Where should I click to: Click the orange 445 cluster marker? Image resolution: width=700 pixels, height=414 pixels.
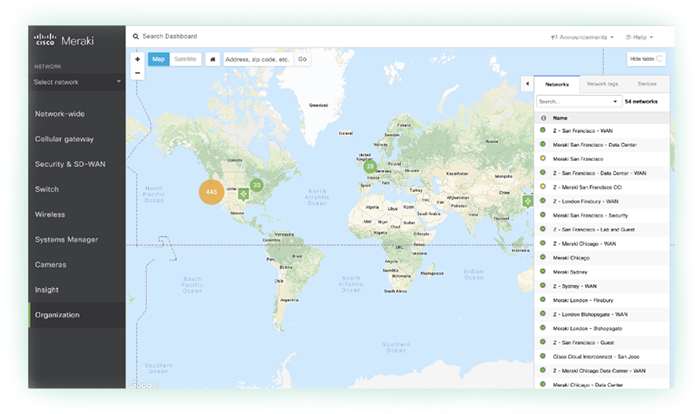coord(211,192)
